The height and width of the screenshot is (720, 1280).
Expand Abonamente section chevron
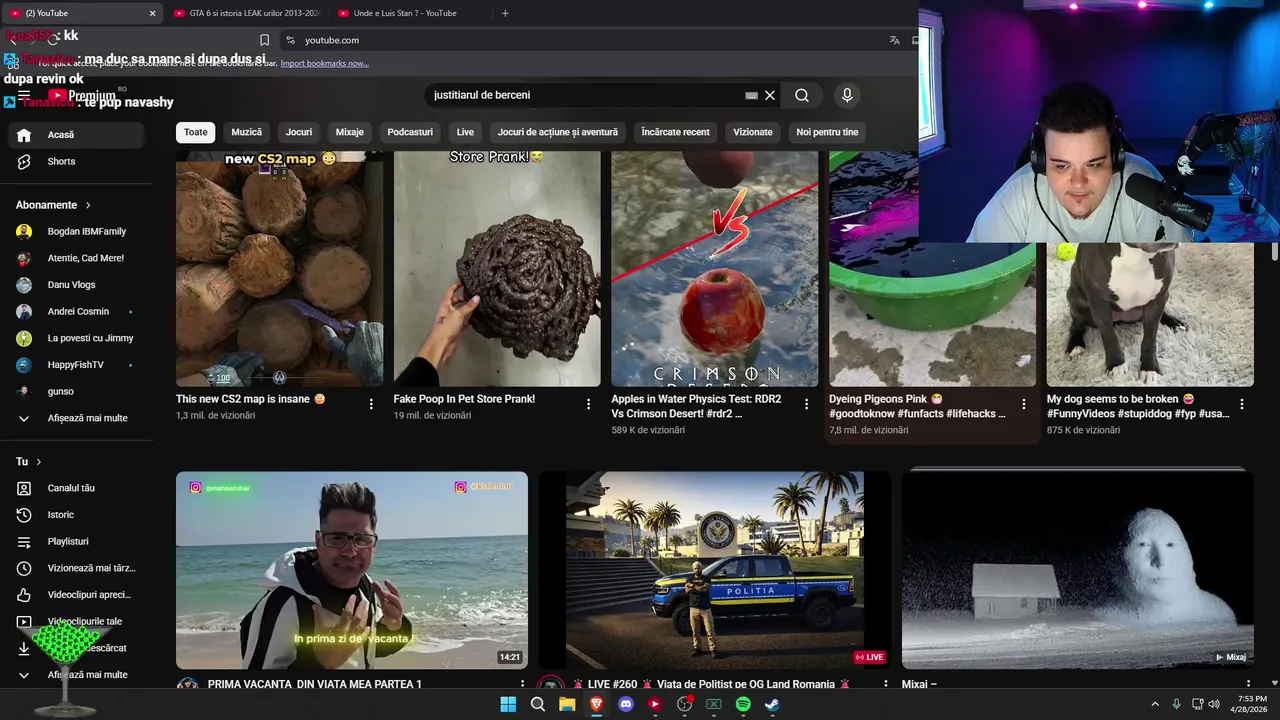[x=88, y=205]
